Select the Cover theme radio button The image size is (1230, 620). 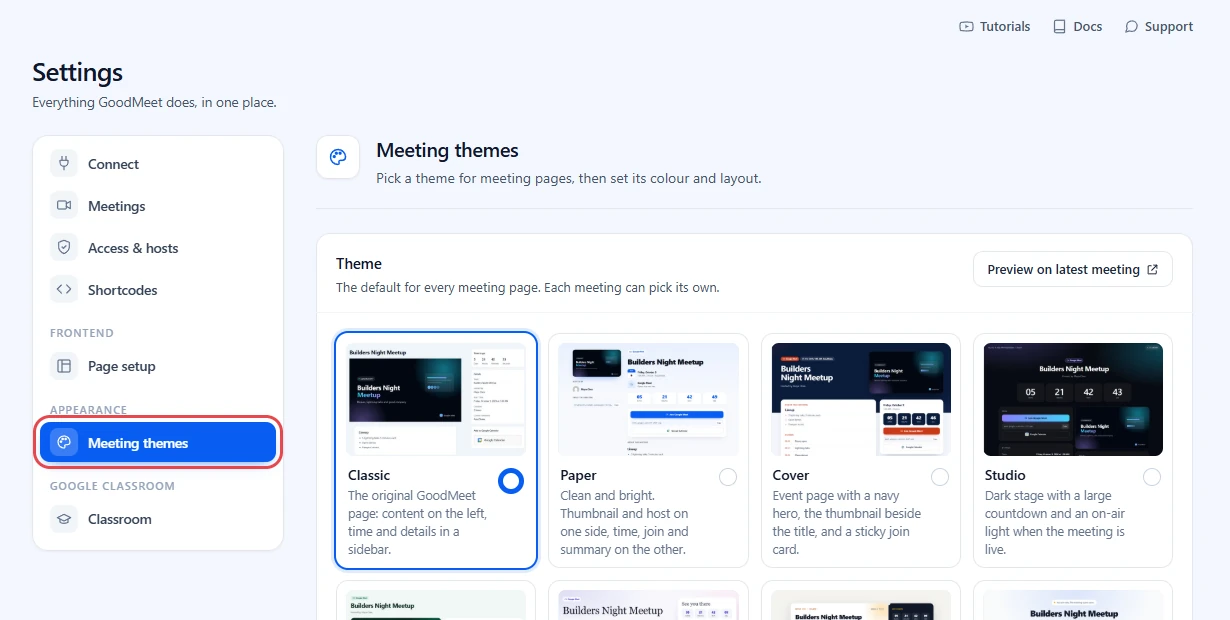pos(940,477)
